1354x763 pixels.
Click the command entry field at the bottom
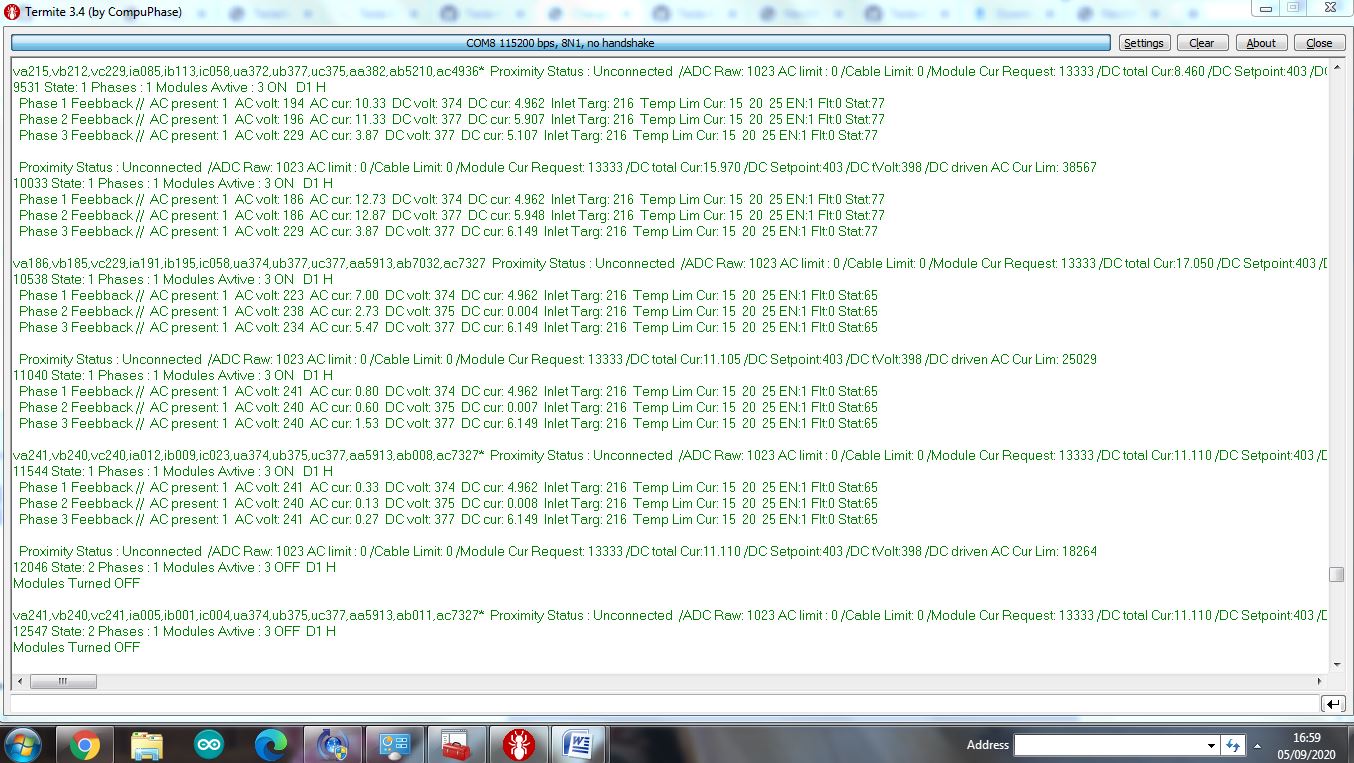664,704
